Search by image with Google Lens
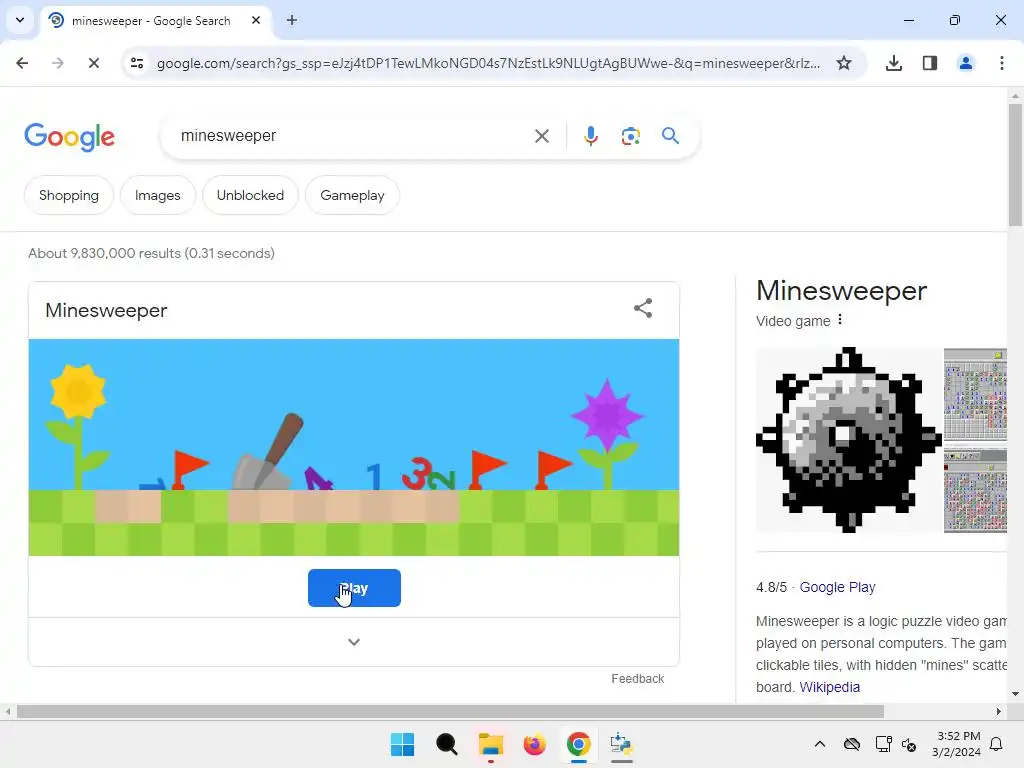This screenshot has width=1024, height=768. [x=631, y=136]
